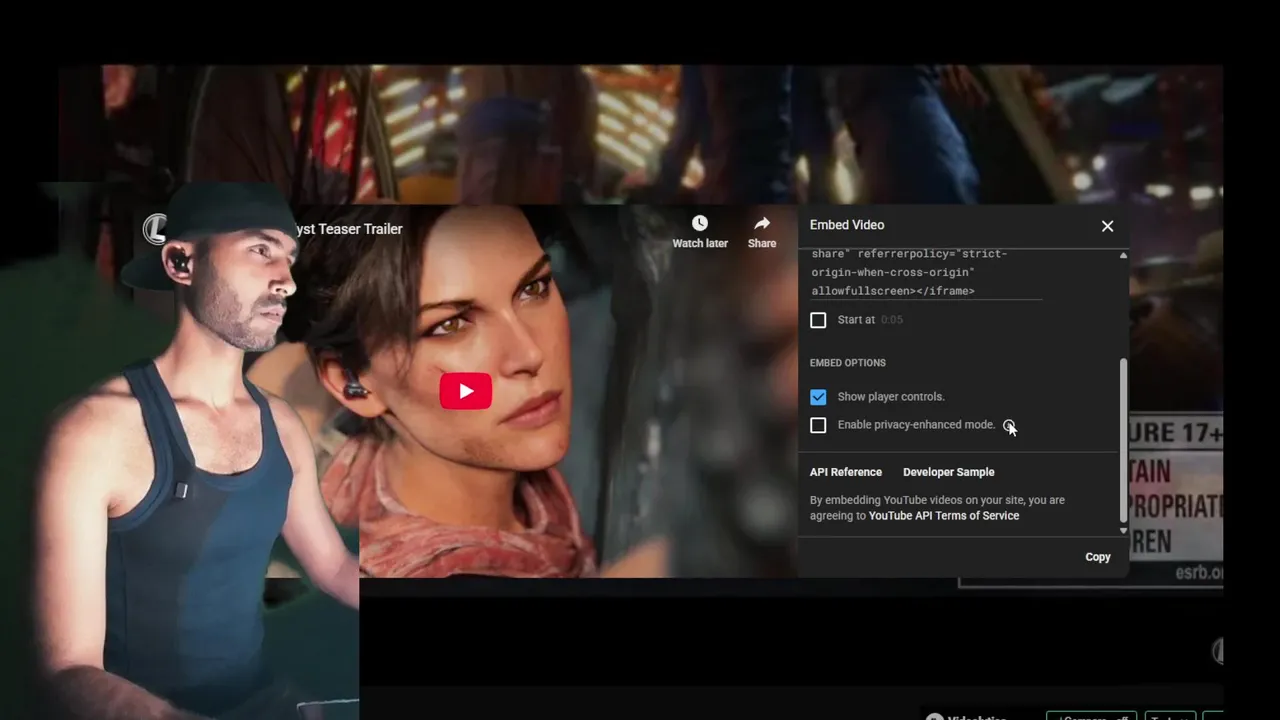Click the scrollbar down arrow
This screenshot has width=1280, height=720.
[1123, 530]
